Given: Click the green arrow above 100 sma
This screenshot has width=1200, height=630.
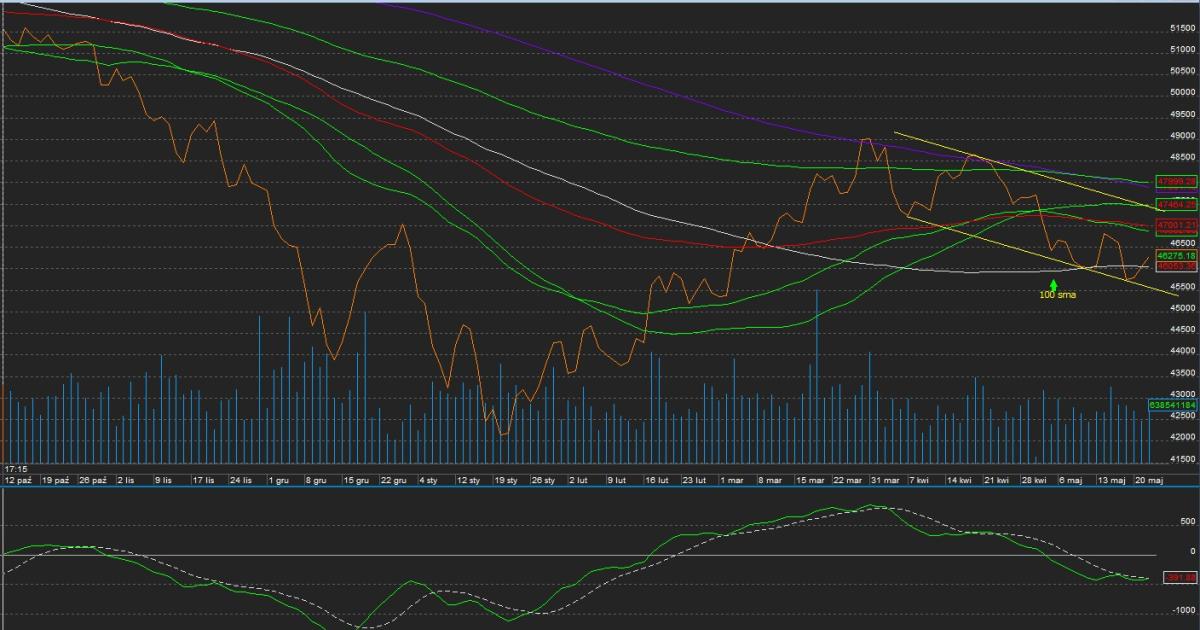Looking at the screenshot, I should [1053, 285].
